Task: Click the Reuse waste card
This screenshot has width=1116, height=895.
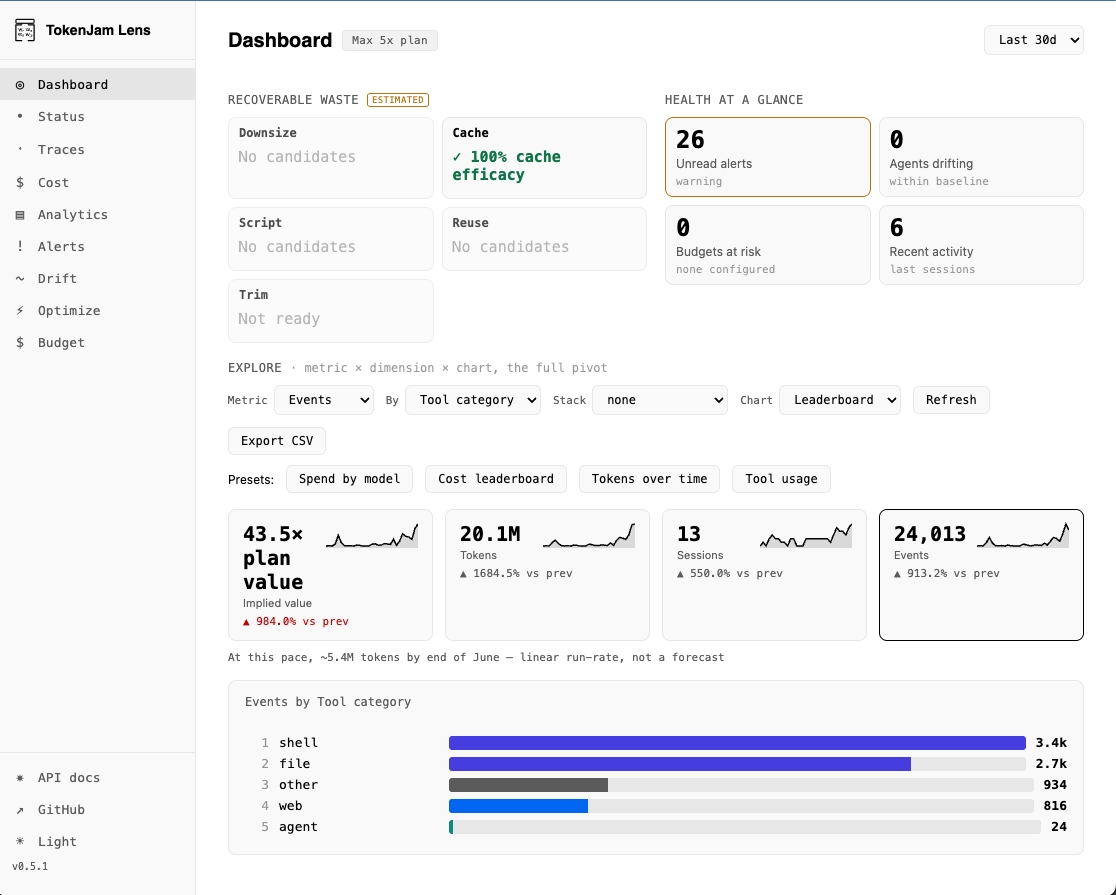Action: [544, 239]
